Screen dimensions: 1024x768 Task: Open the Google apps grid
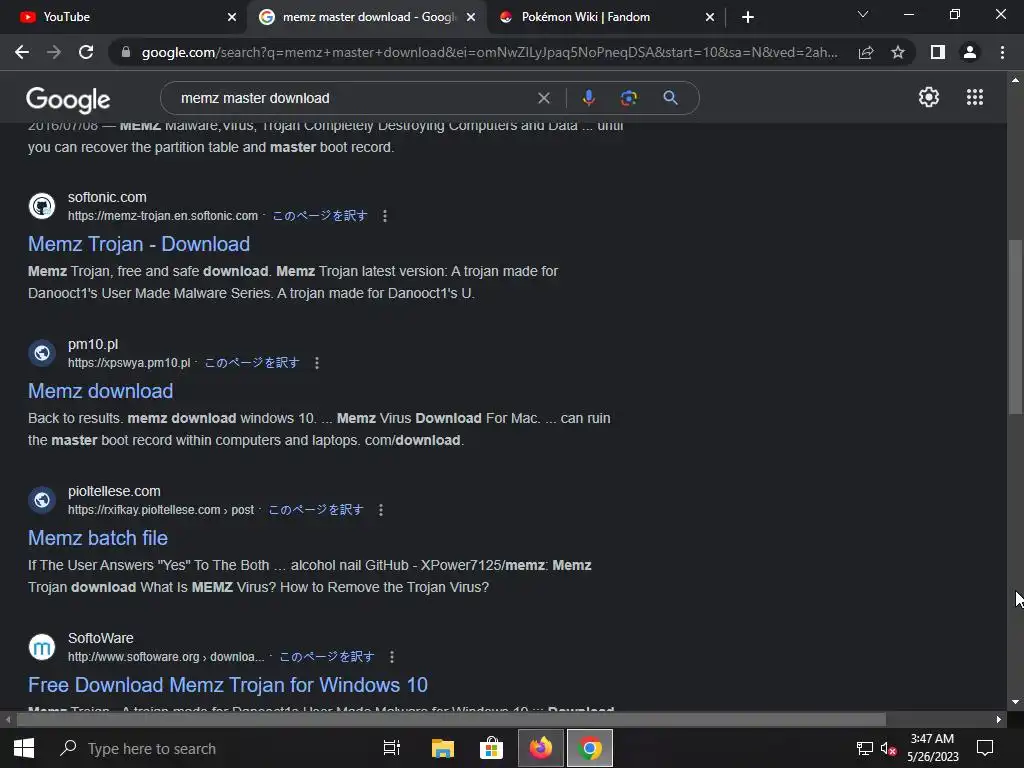pyautogui.click(x=974, y=97)
